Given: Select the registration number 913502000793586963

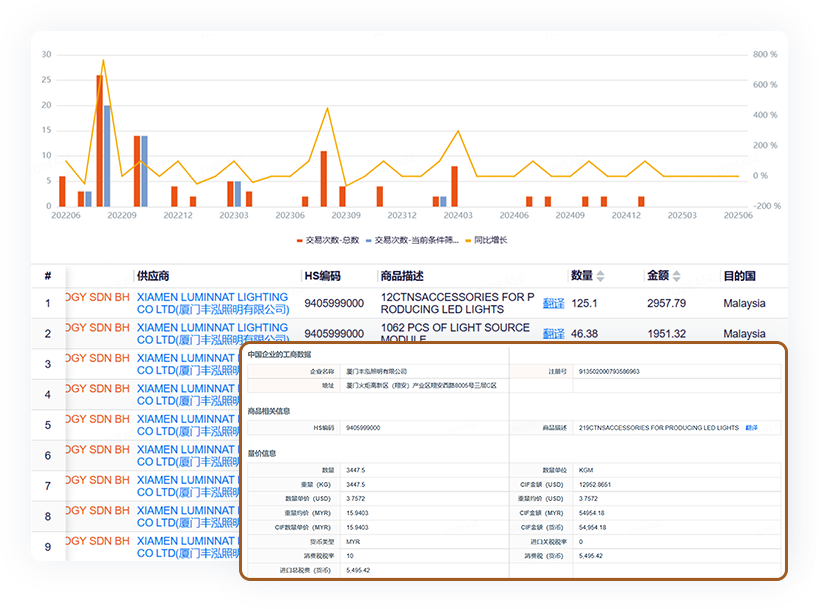Looking at the screenshot, I should (612, 371).
